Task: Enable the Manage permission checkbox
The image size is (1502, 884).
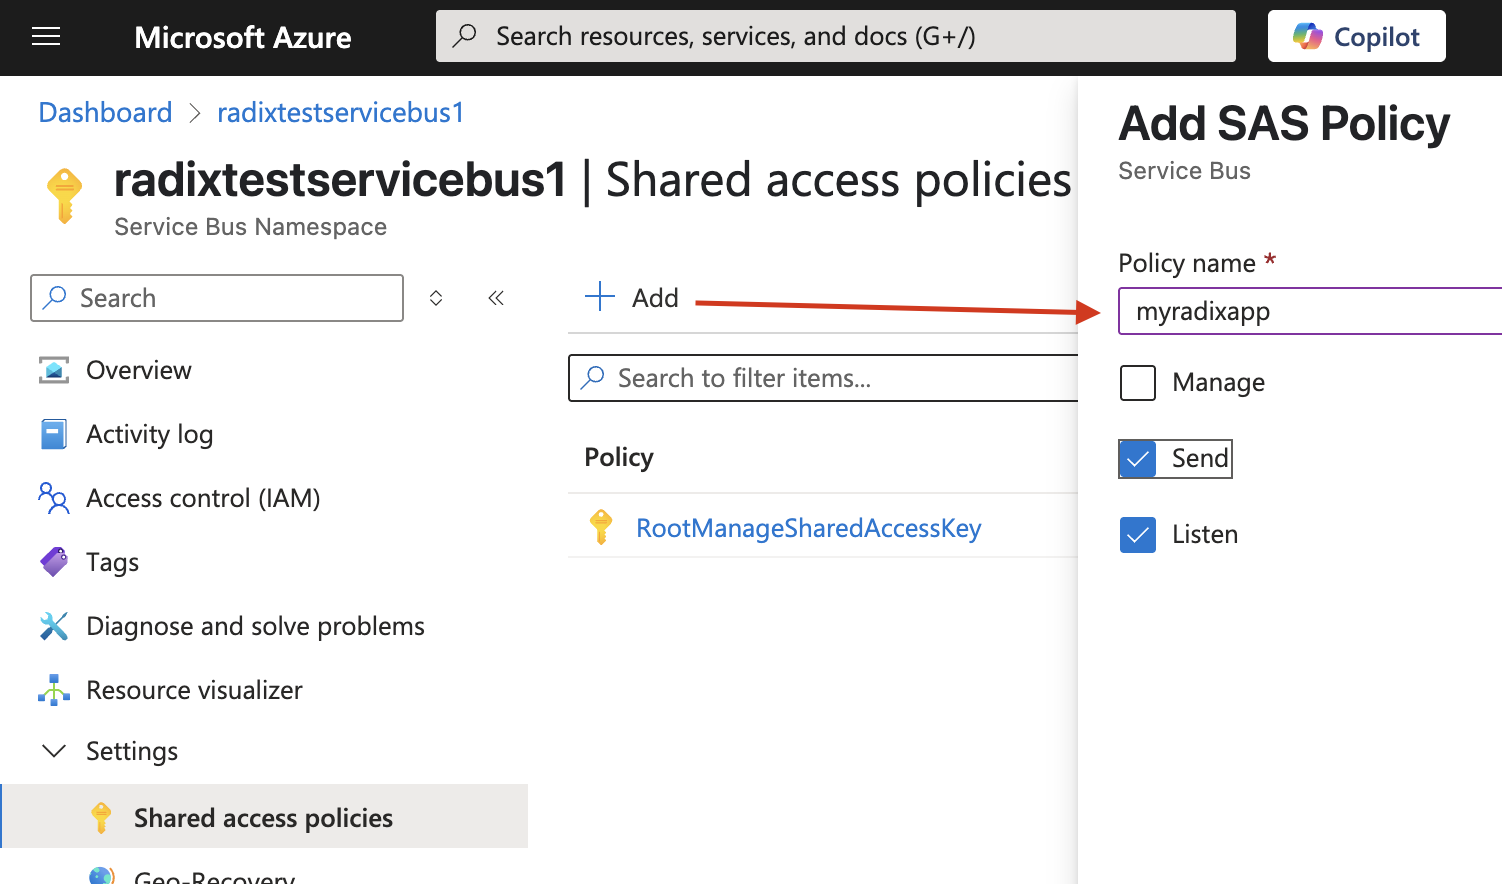Action: [x=1137, y=382]
